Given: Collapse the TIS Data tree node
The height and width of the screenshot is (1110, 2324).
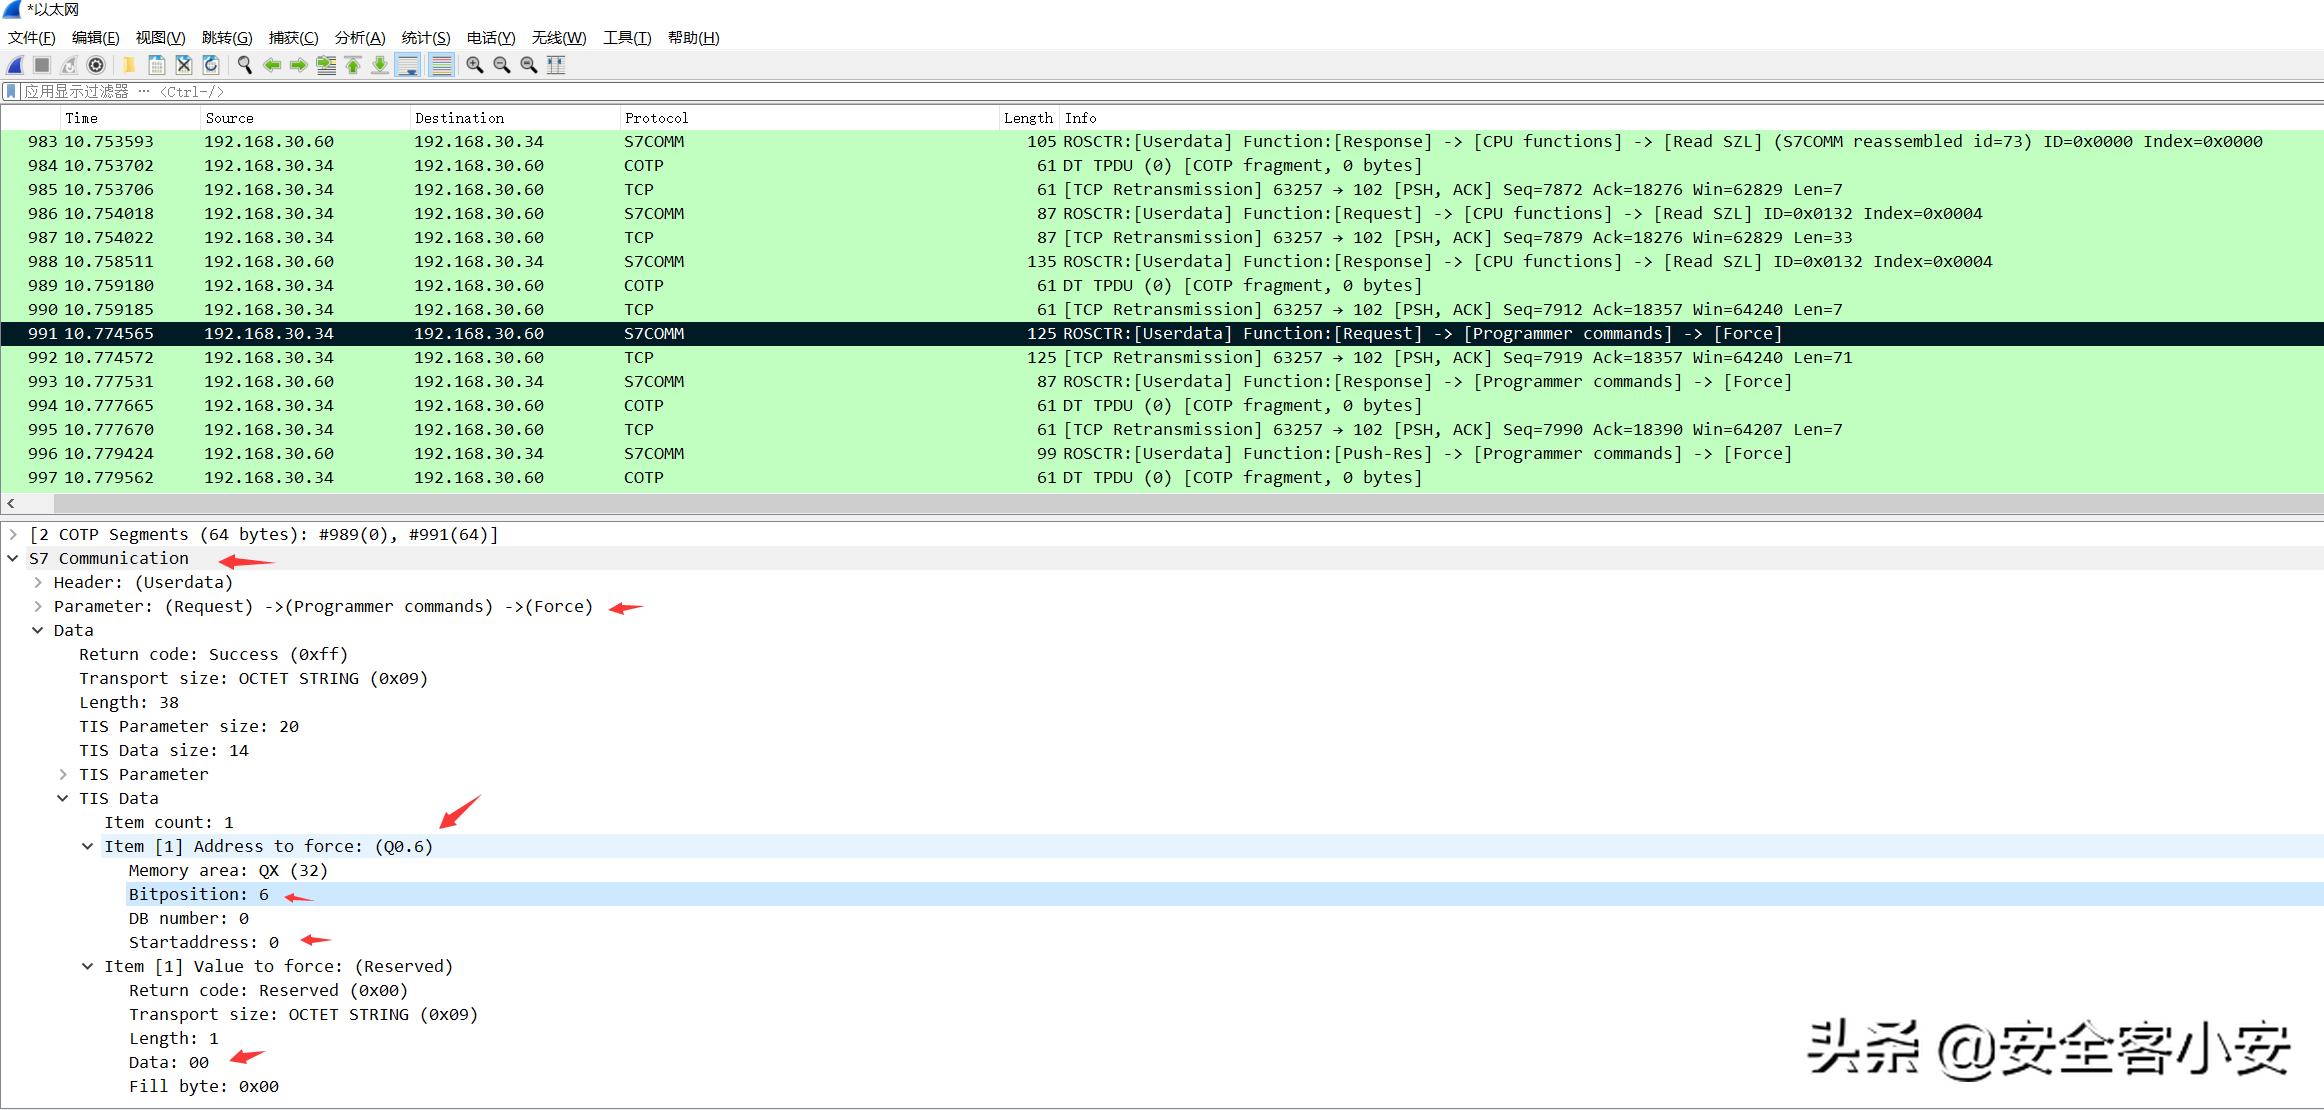Looking at the screenshot, I should point(63,798).
